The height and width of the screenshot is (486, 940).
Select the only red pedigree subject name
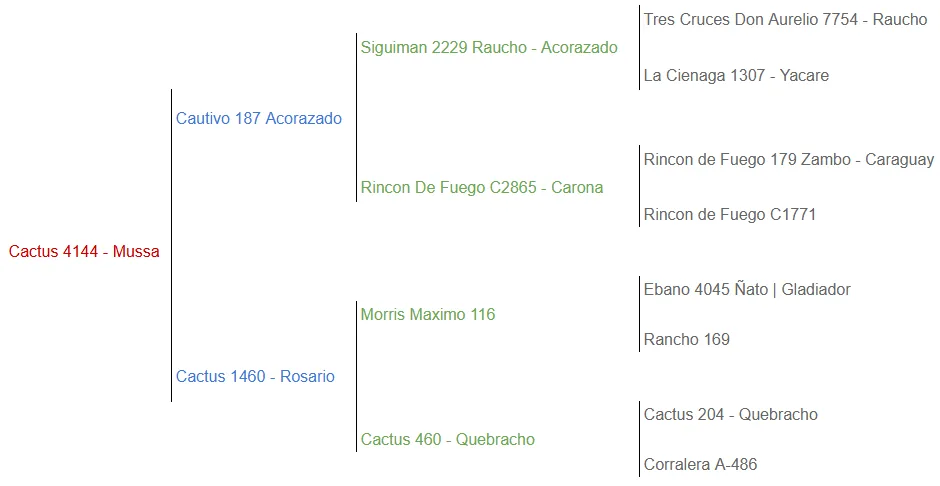point(84,252)
